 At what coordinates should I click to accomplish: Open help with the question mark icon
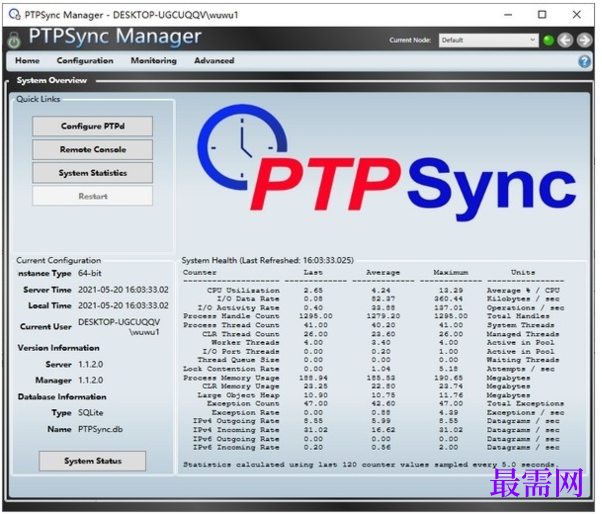(x=584, y=61)
